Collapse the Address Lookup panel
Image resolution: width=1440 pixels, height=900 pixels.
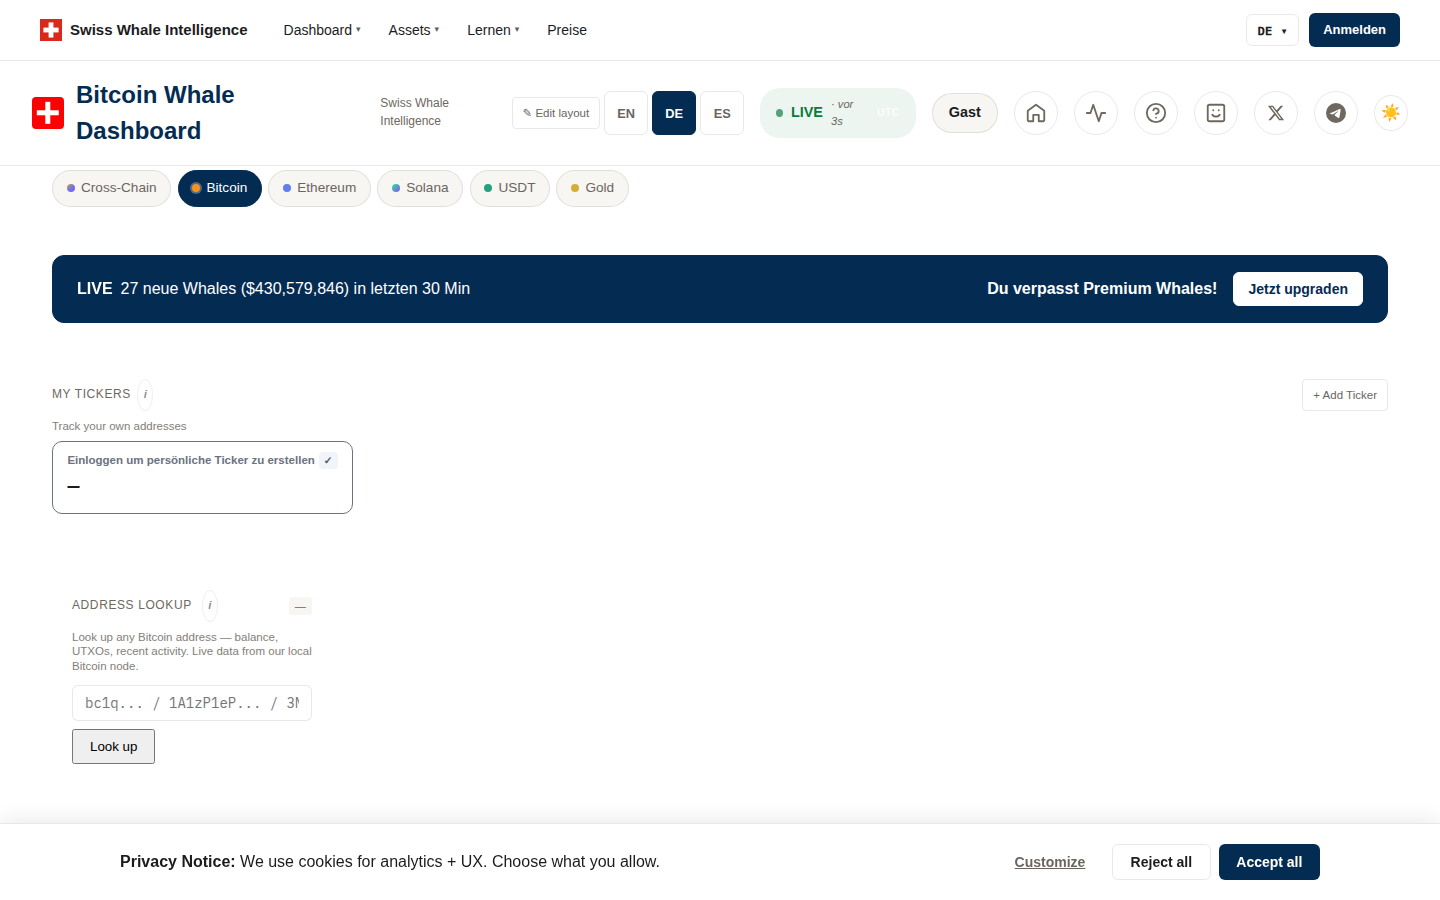pyautogui.click(x=300, y=606)
